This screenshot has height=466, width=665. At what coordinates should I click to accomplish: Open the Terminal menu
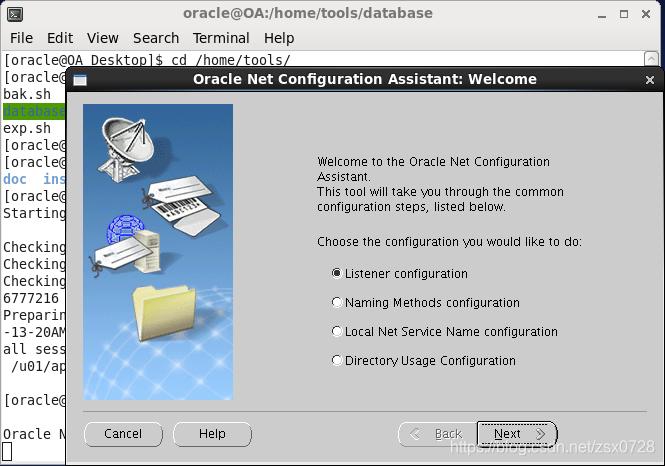click(221, 38)
